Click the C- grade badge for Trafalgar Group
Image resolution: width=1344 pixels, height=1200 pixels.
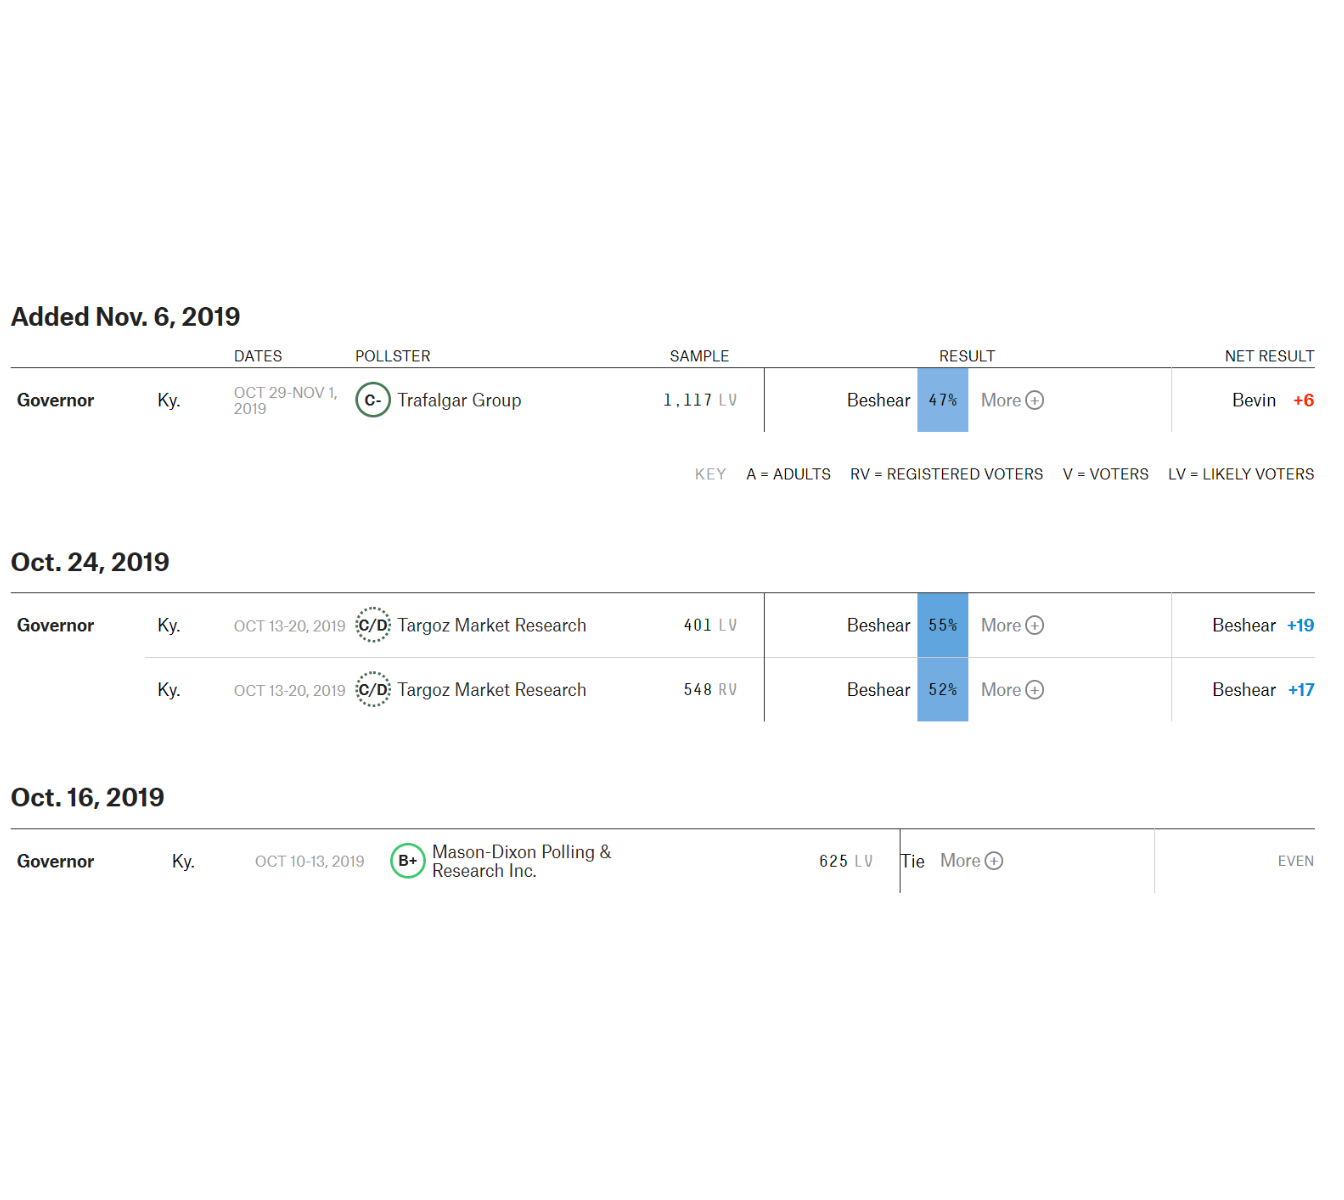[373, 400]
